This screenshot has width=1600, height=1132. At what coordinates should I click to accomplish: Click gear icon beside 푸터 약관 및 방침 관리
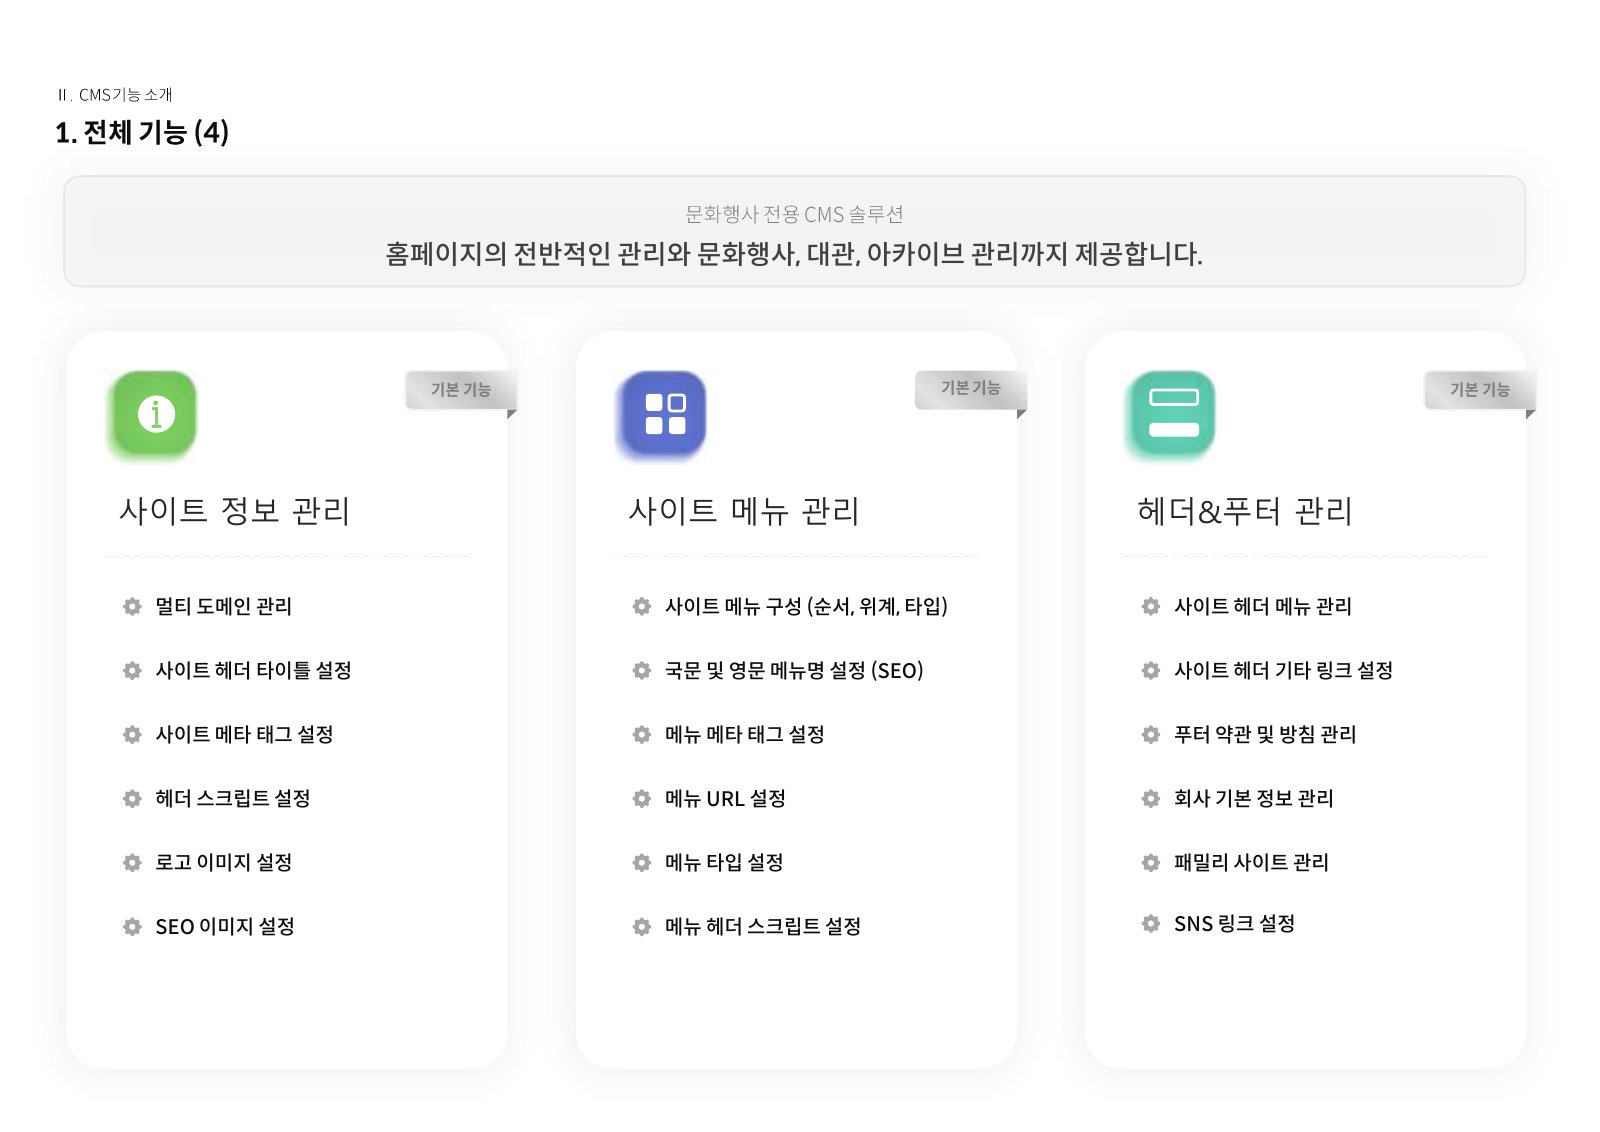[1151, 734]
